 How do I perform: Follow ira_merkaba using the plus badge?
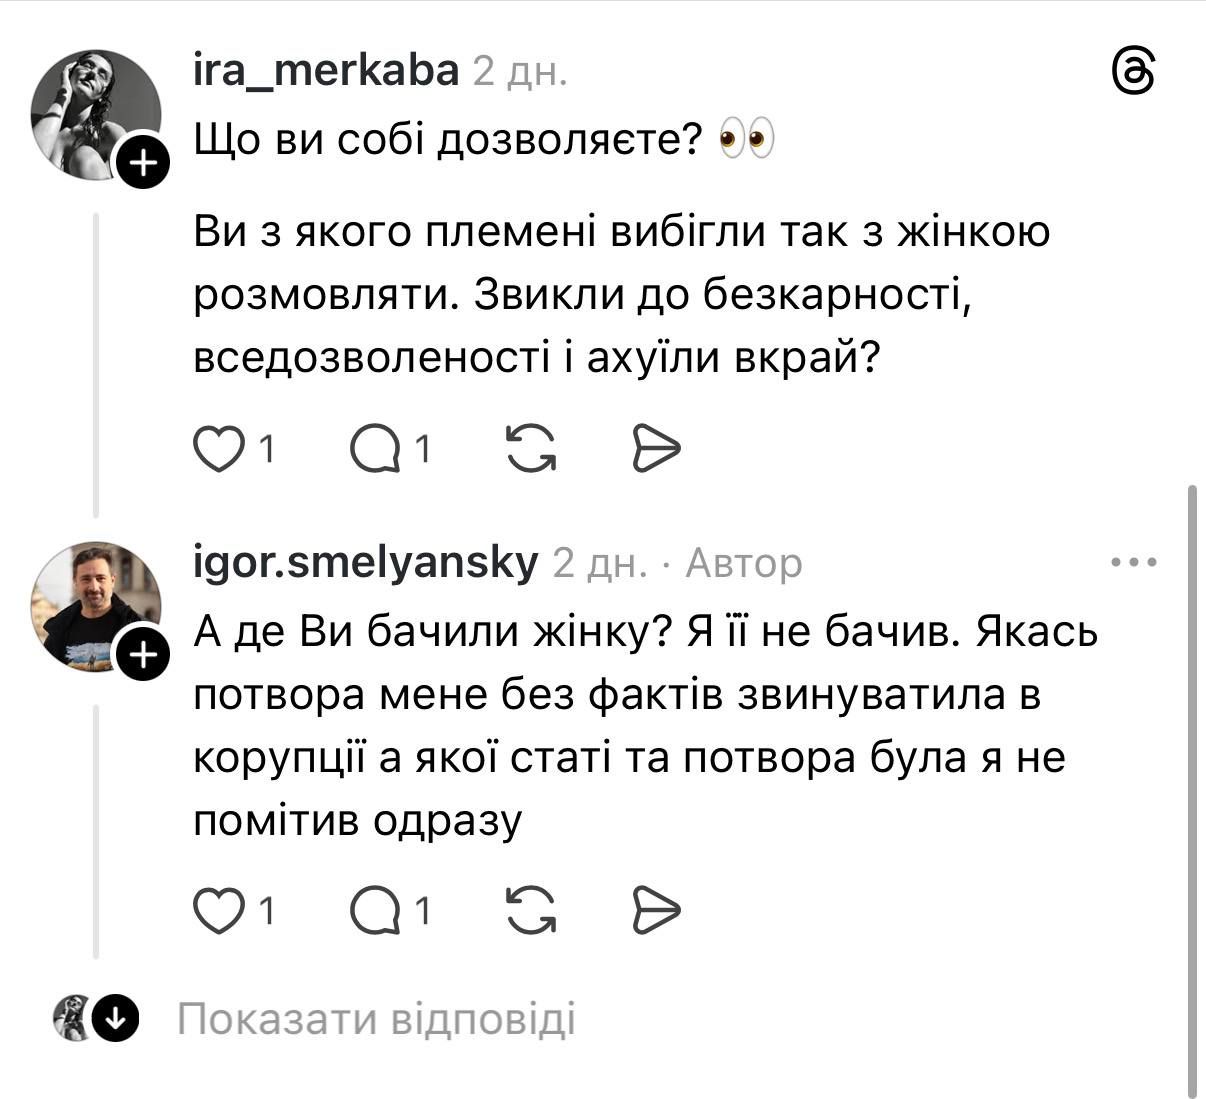(145, 162)
